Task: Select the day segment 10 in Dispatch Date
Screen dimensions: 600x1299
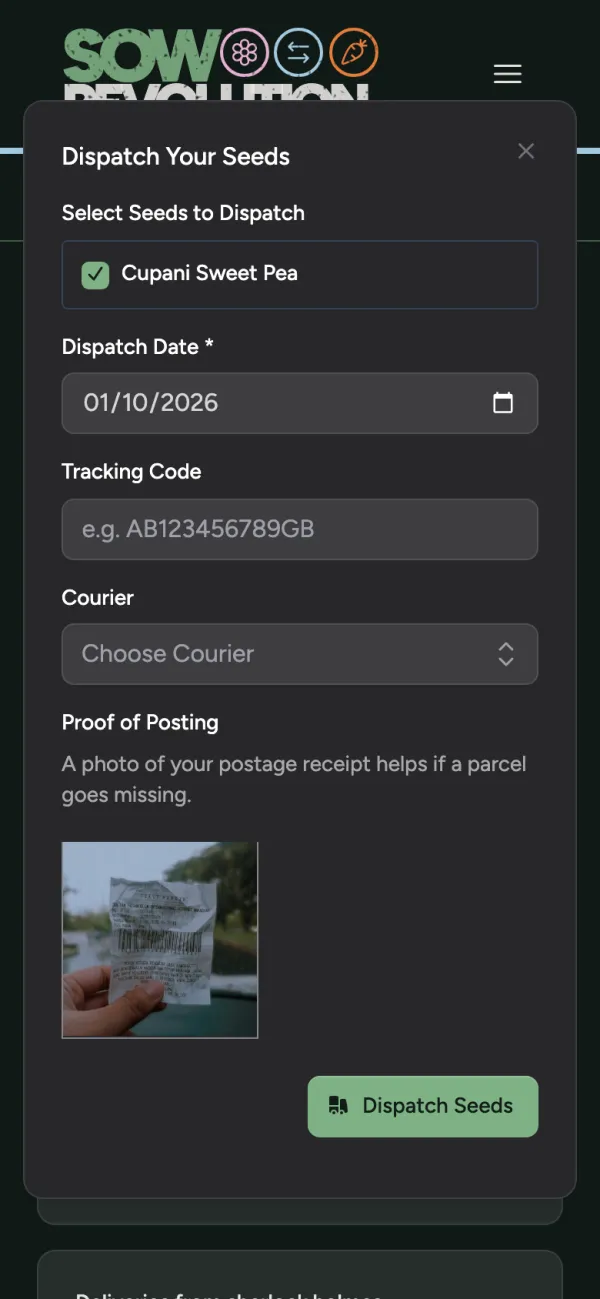Action: click(x=128, y=403)
